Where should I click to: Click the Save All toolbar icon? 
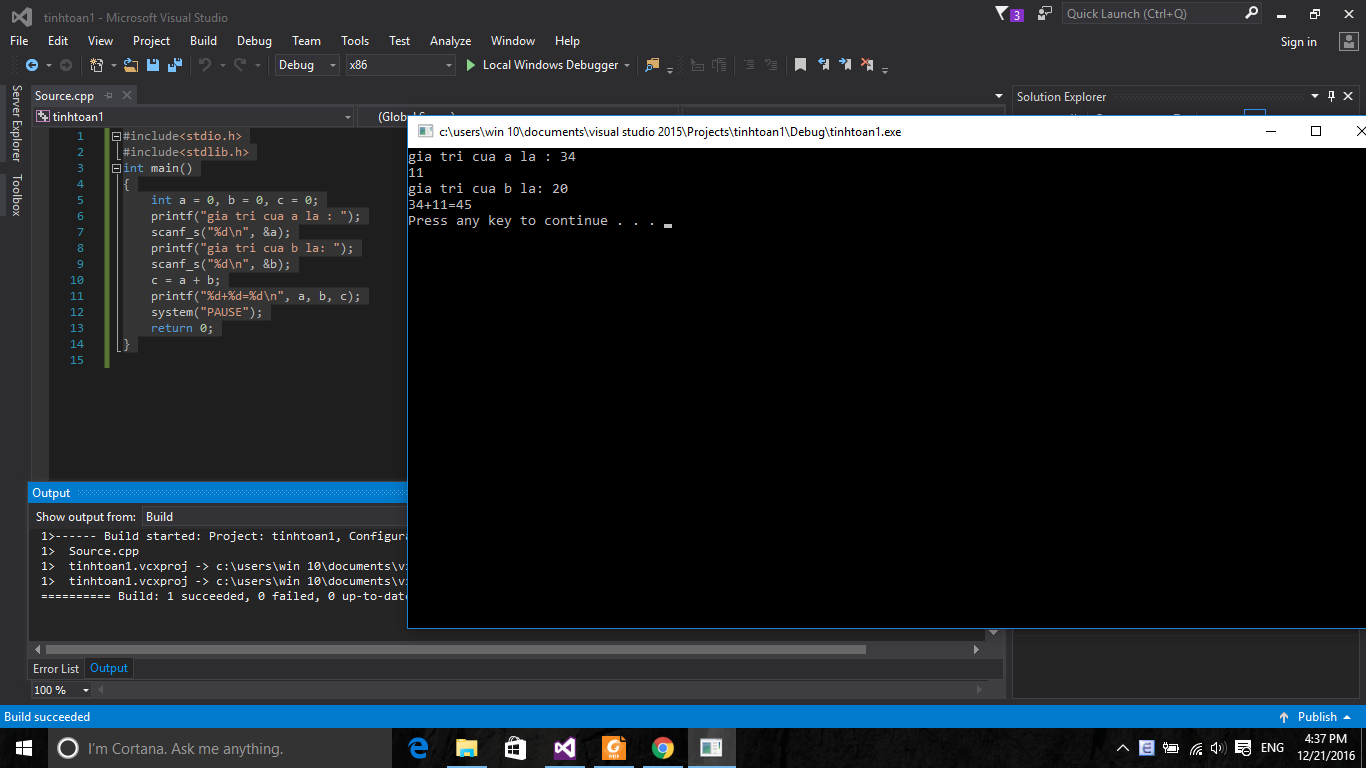click(x=175, y=65)
